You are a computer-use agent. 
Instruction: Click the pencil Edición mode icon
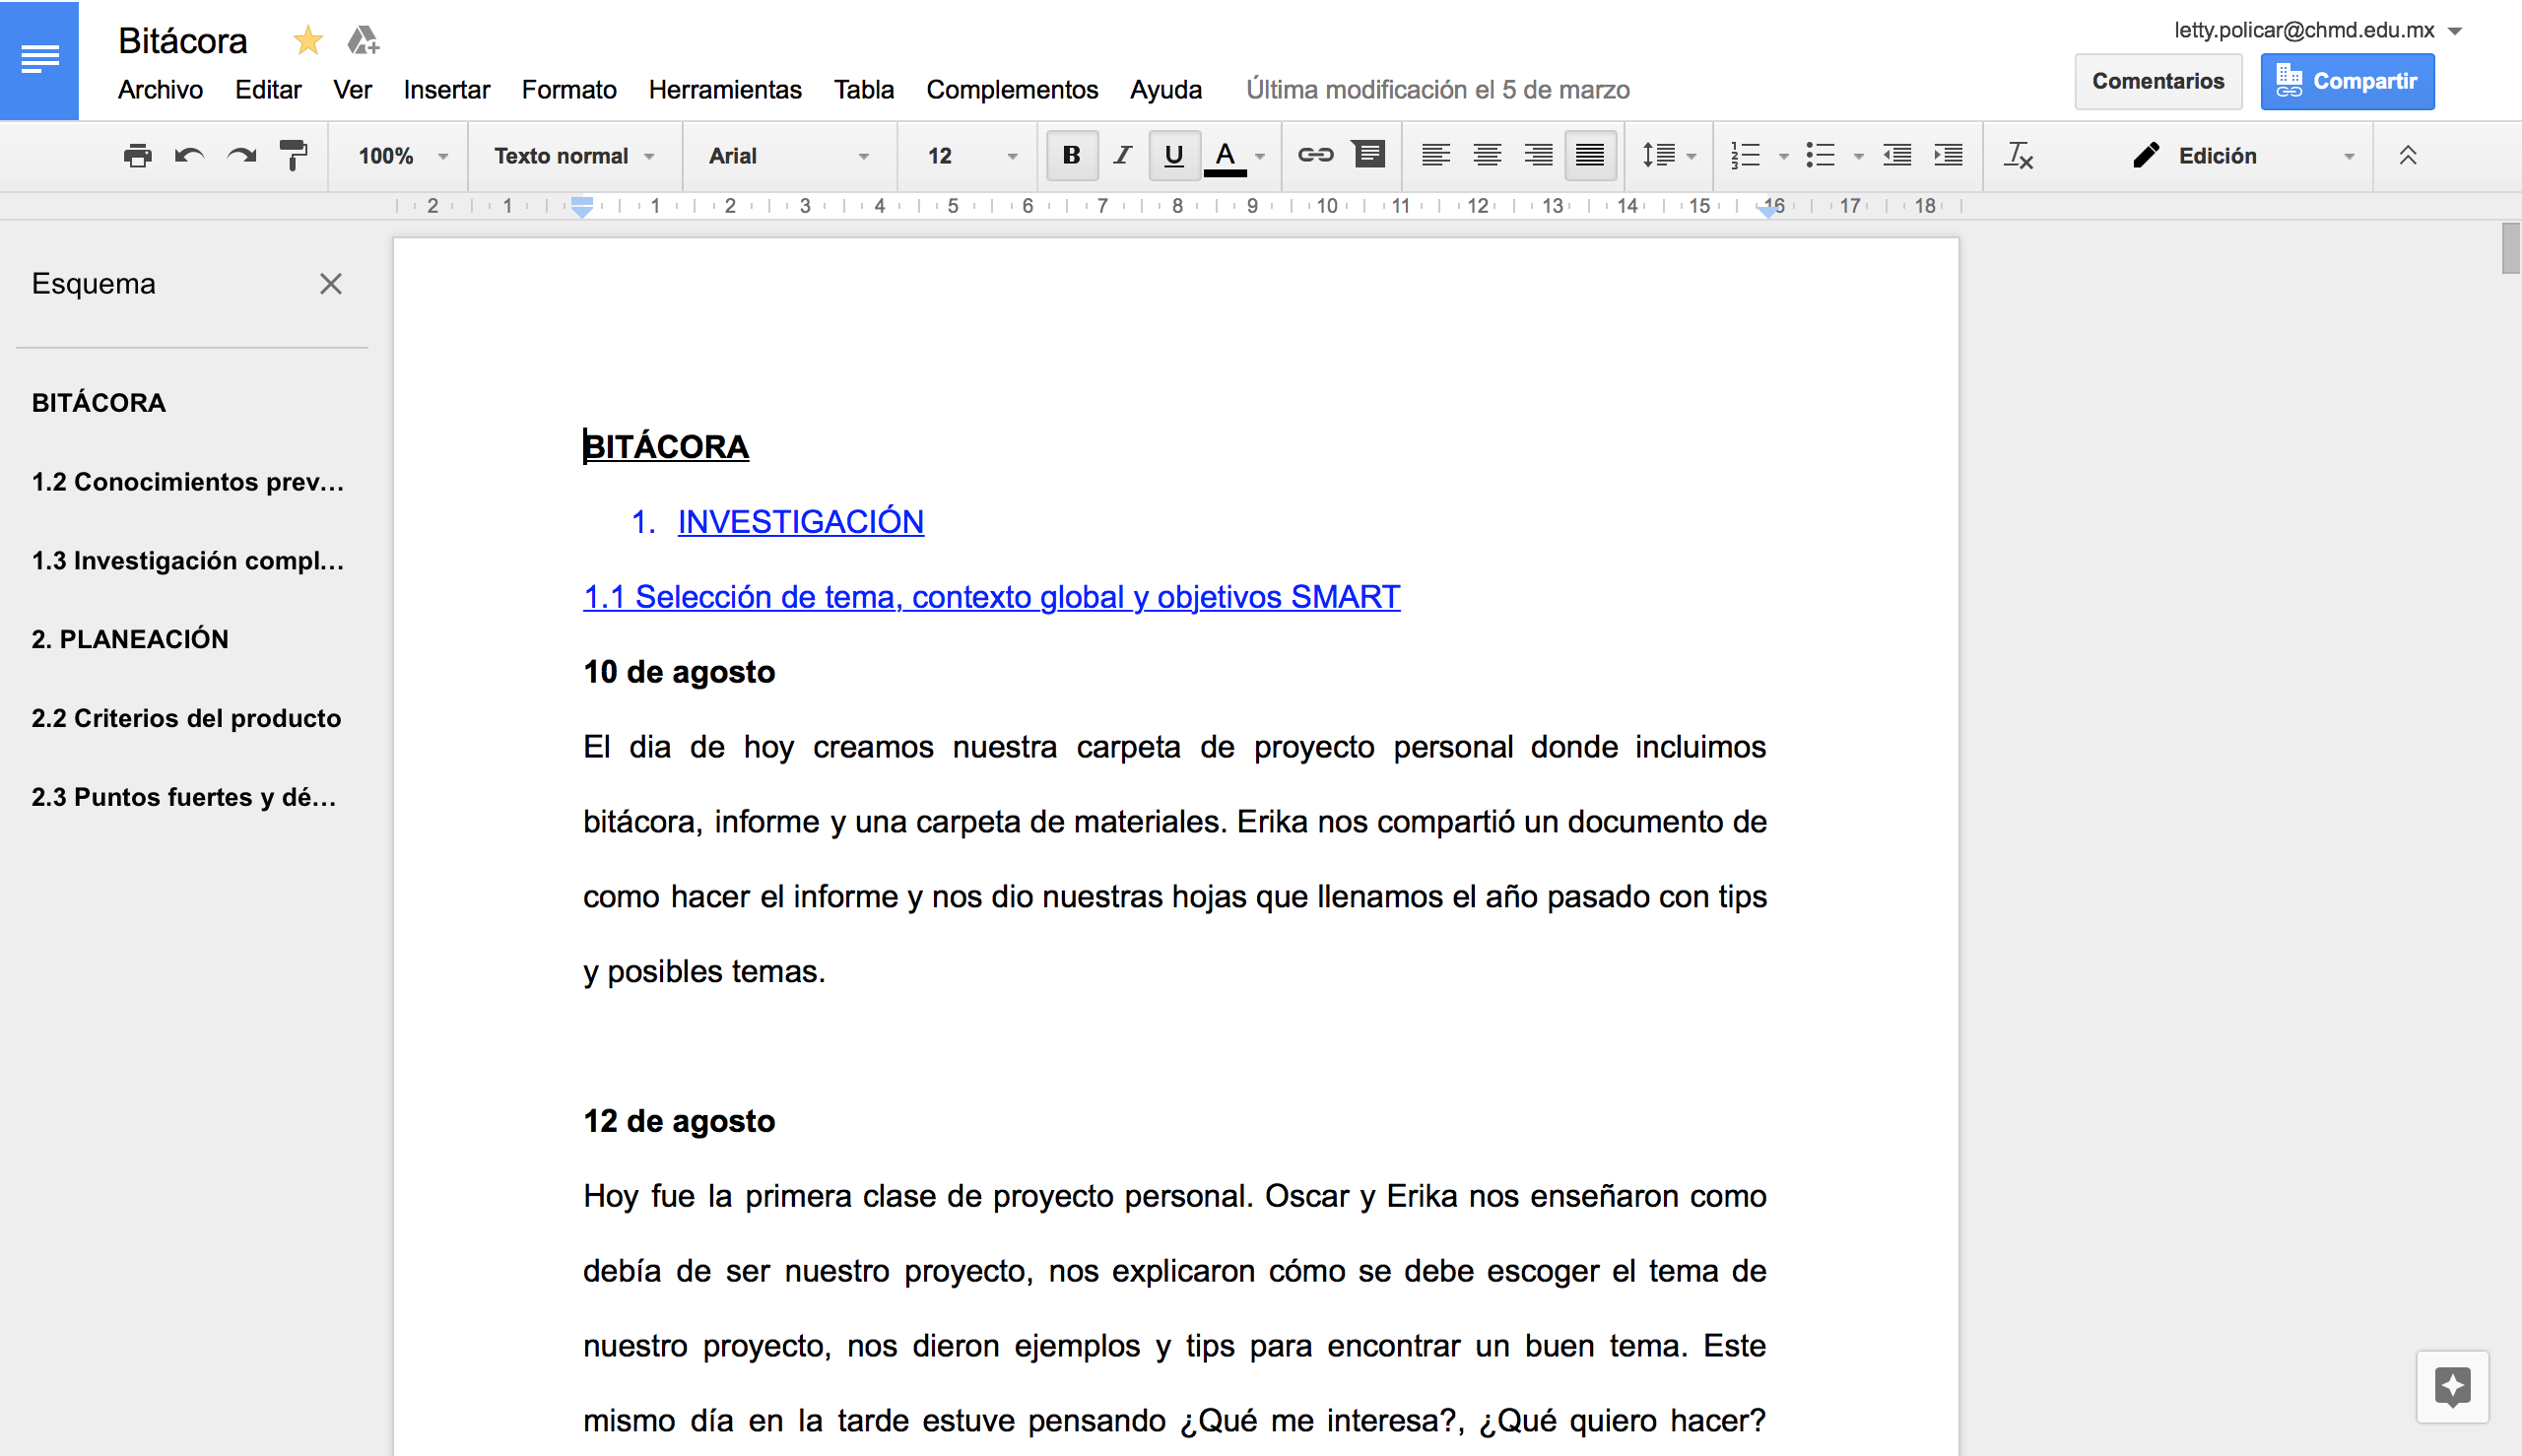[x=2145, y=155]
